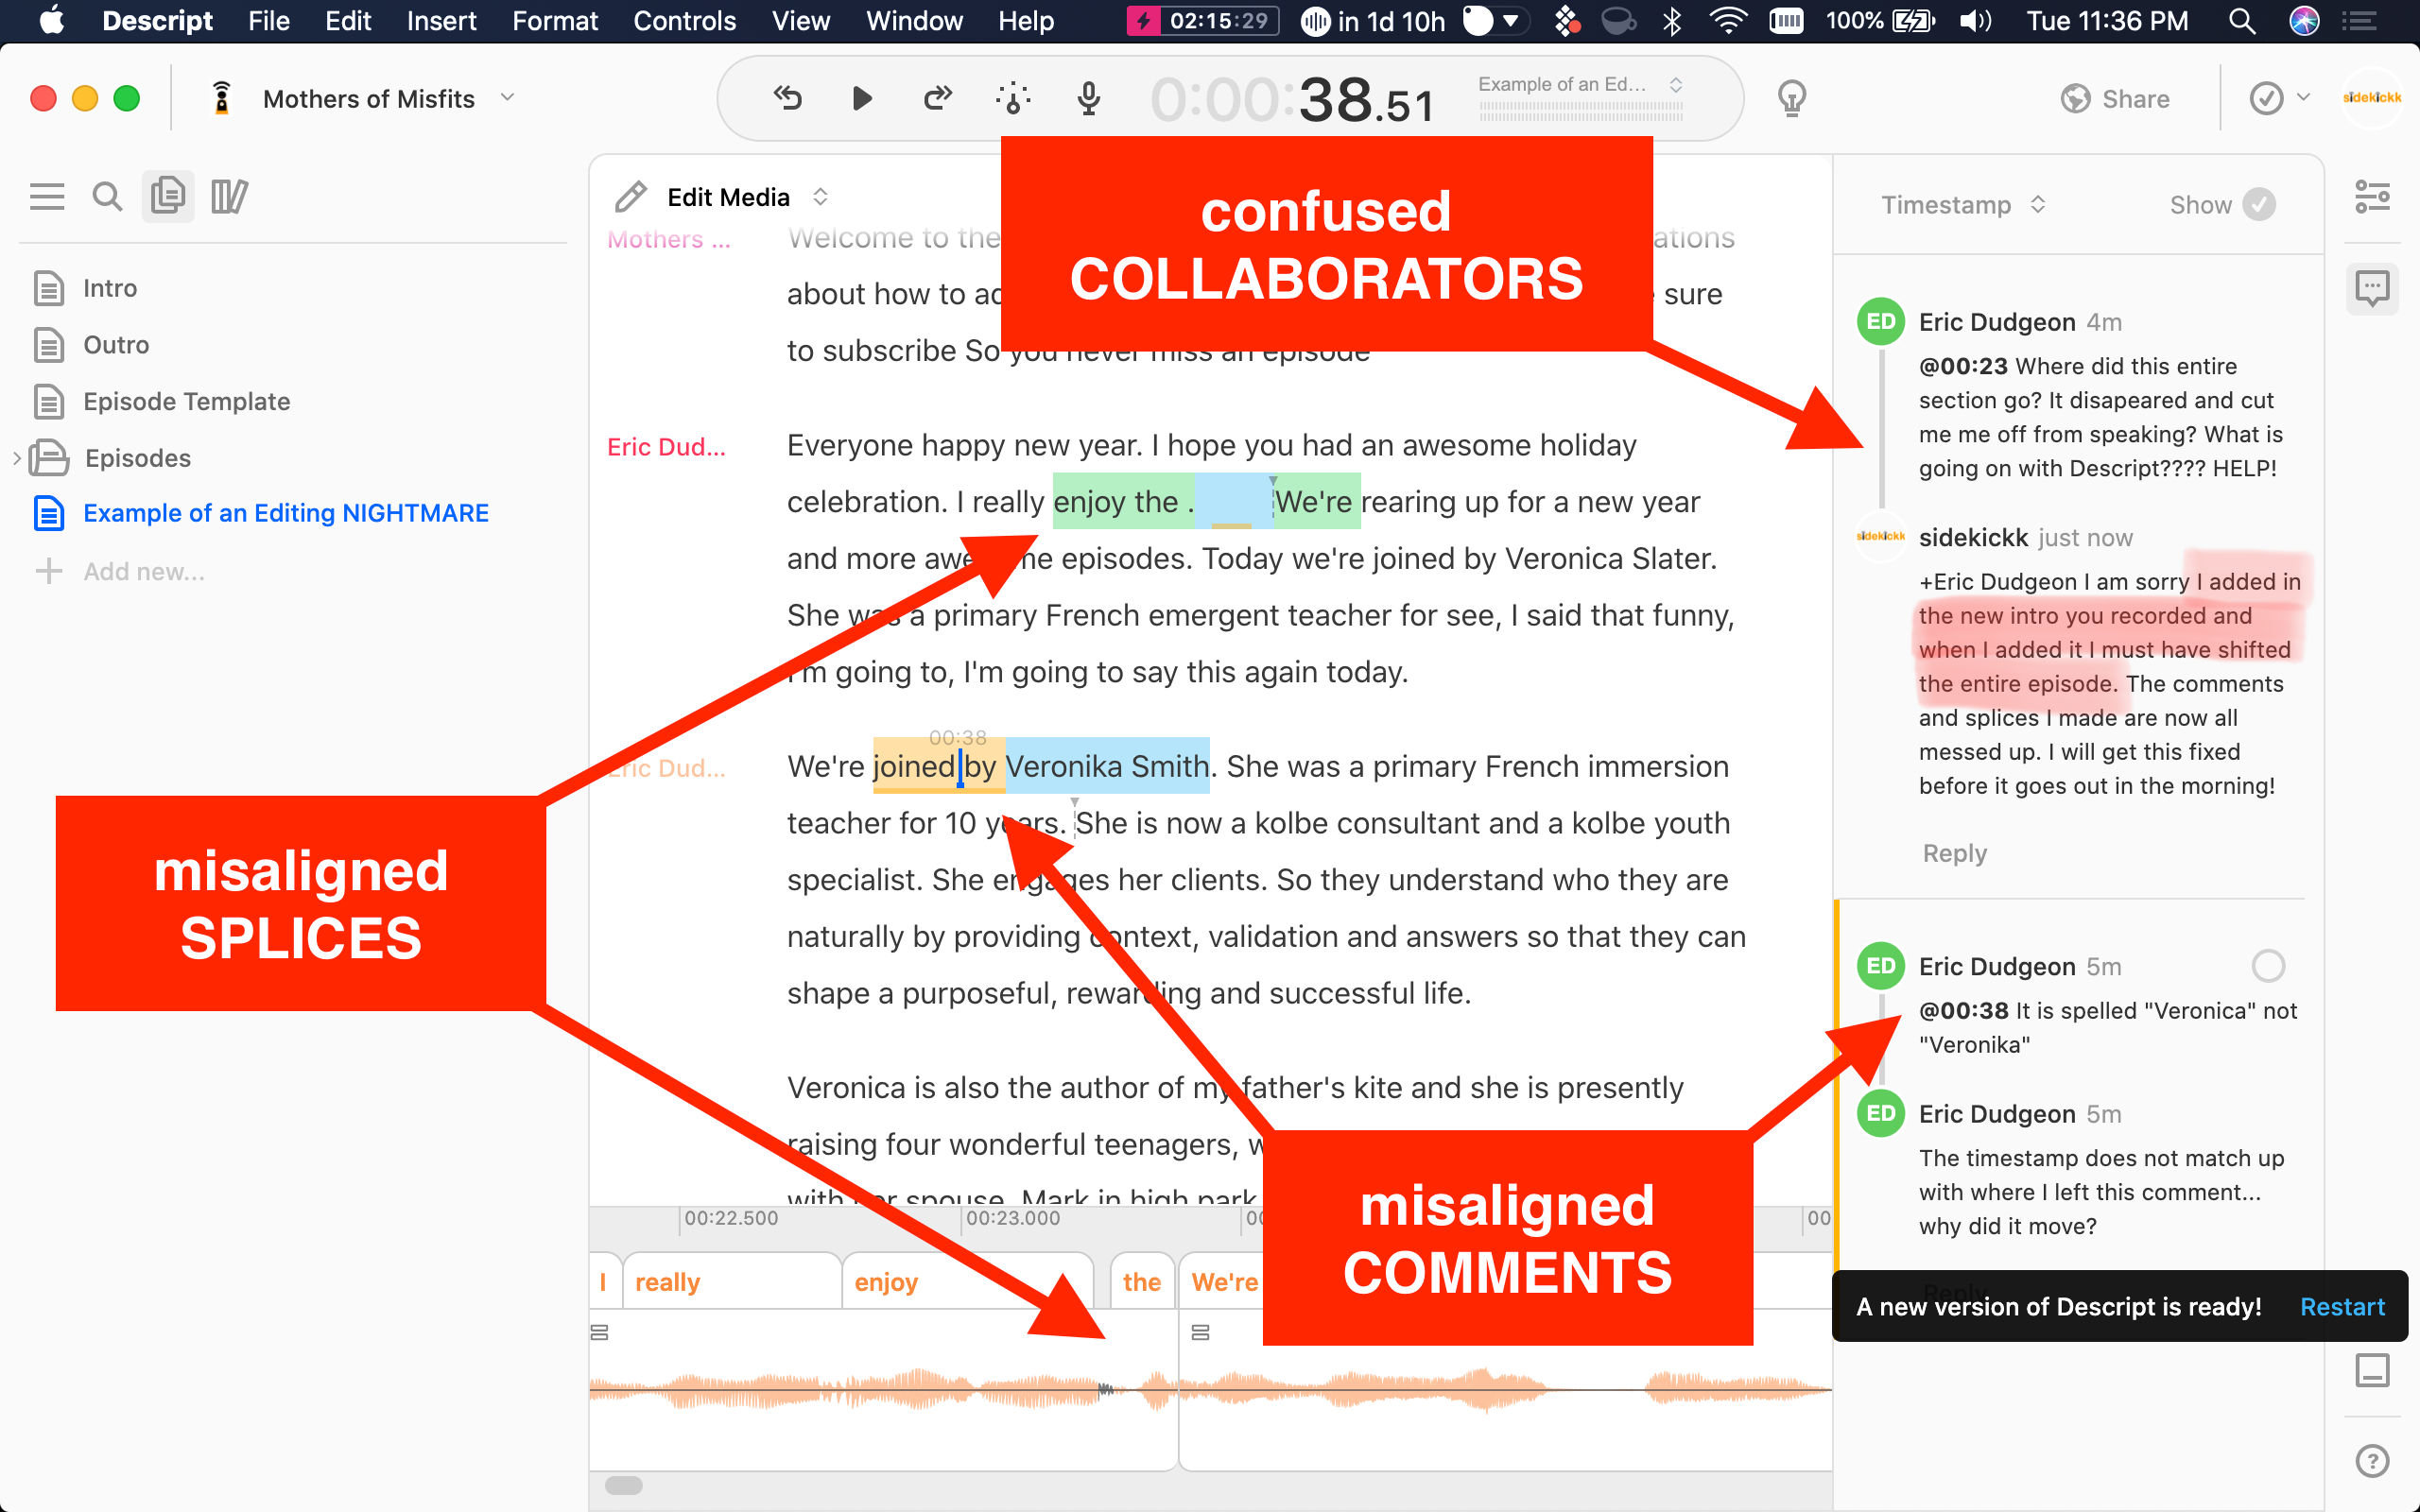Resolve Eric Dudgeon's @00:38 comment circle

point(2268,966)
